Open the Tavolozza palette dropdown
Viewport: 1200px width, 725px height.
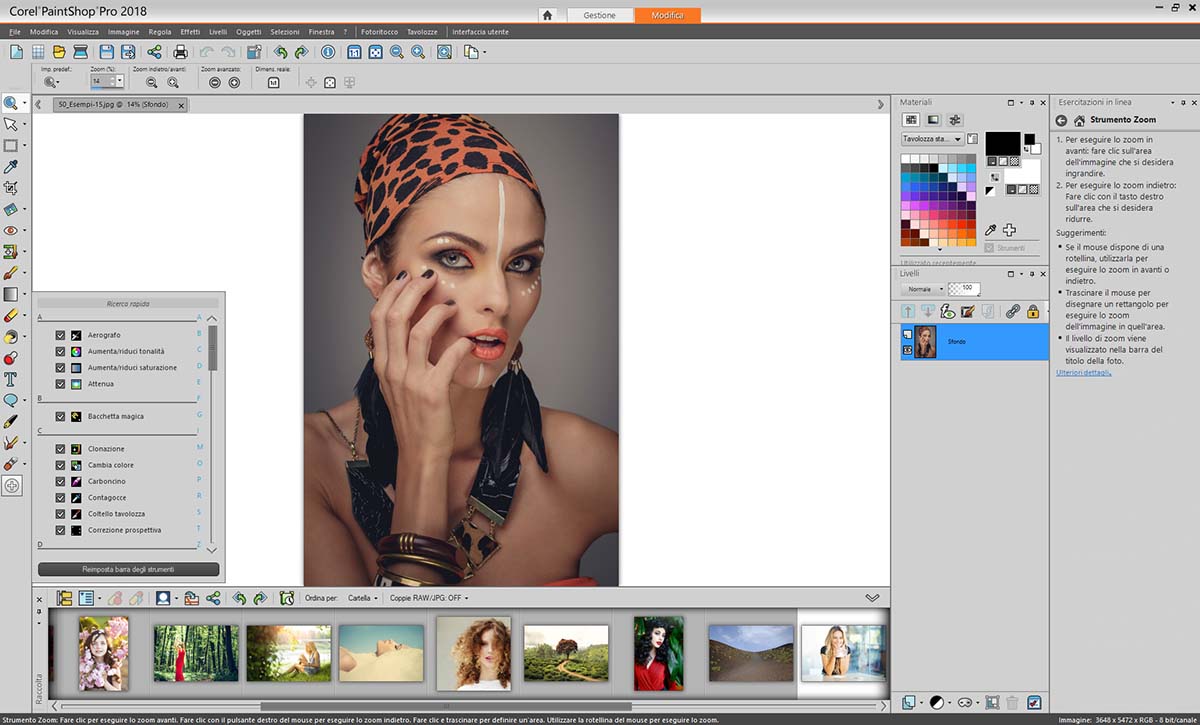click(x=932, y=139)
